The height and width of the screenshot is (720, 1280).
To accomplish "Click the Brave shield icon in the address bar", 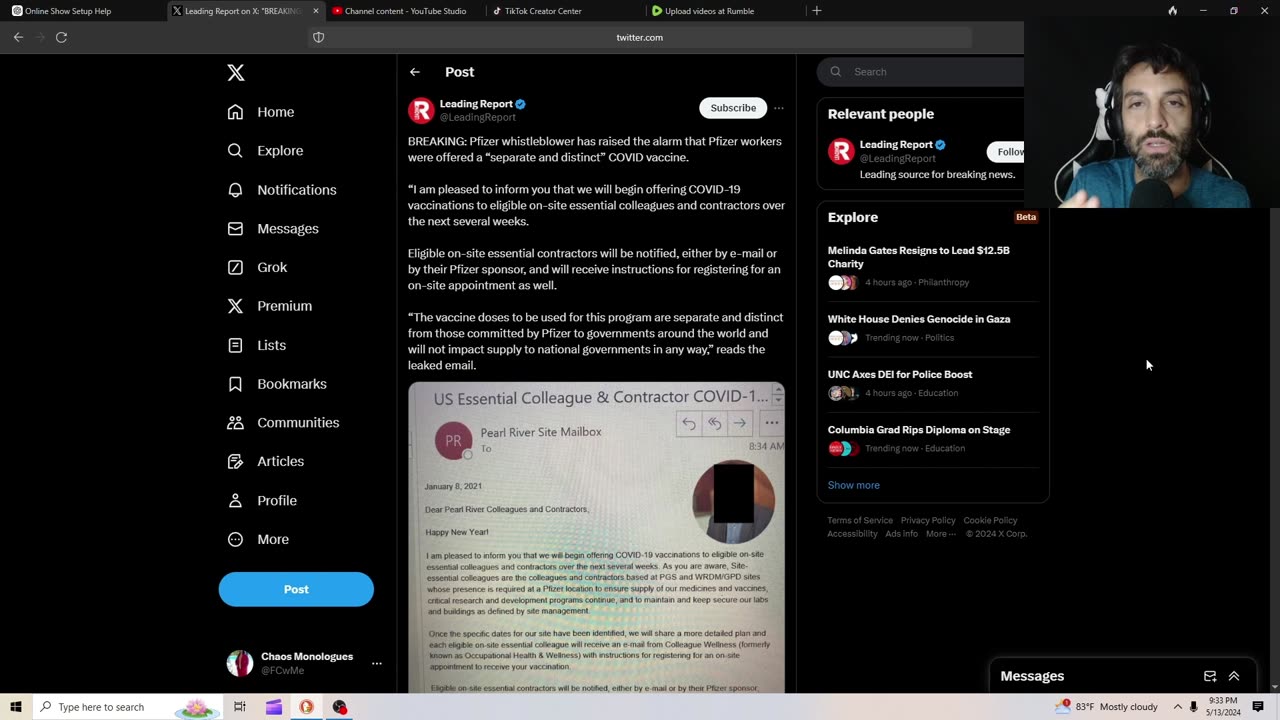I will (319, 37).
